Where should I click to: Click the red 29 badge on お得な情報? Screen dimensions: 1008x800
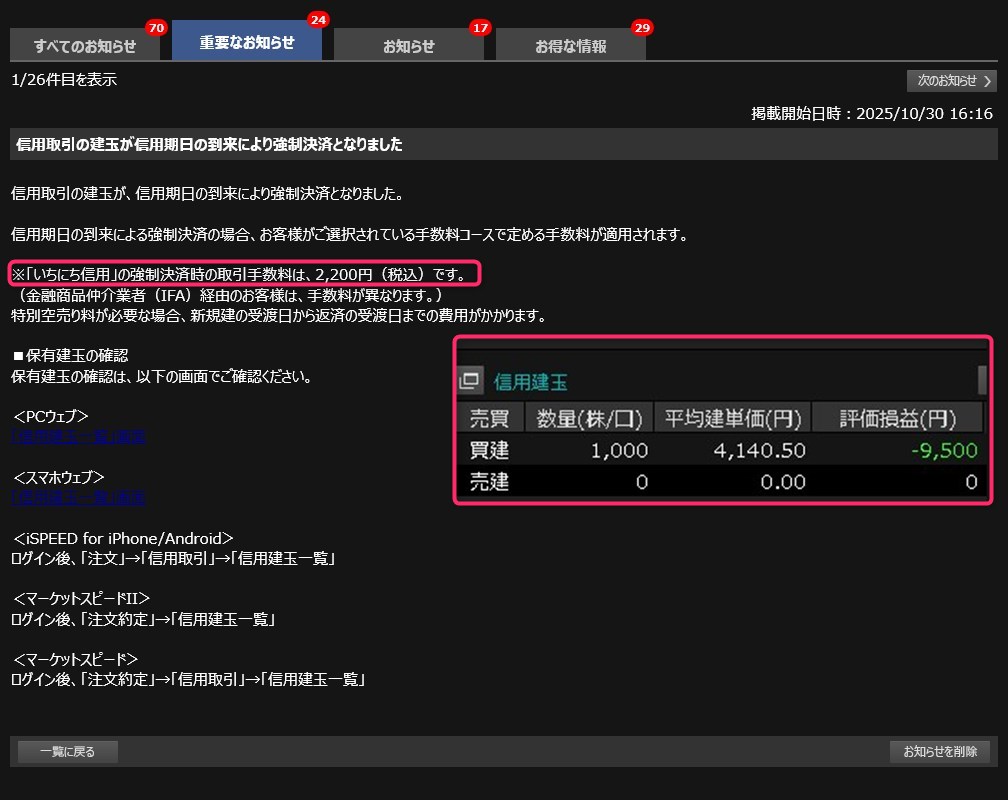pos(642,28)
